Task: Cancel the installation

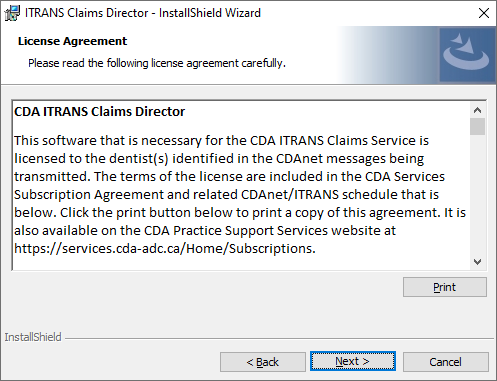Action: pos(446,362)
